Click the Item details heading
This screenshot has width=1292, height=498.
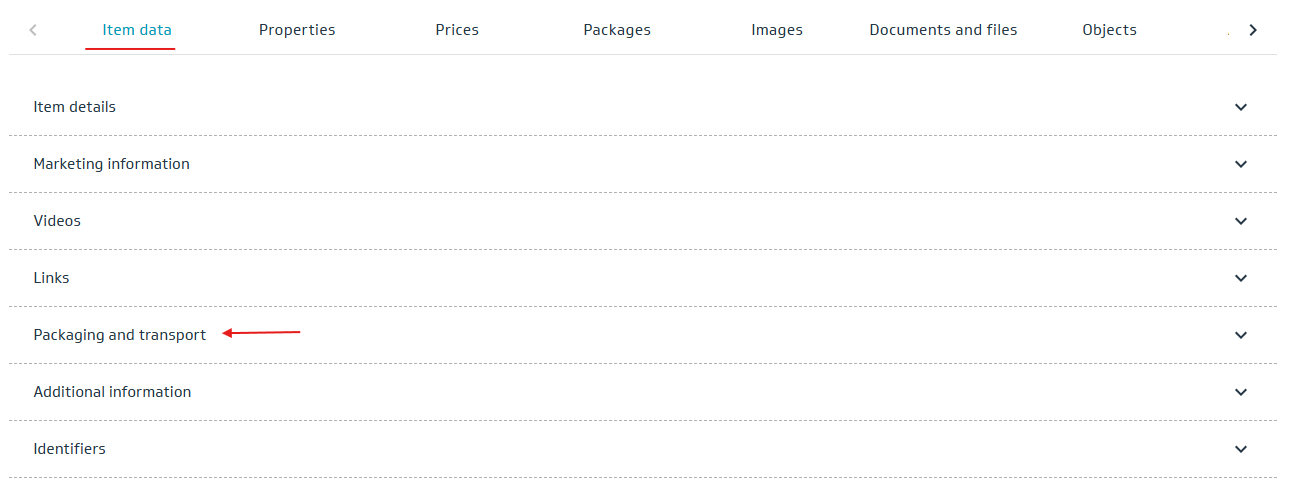click(x=75, y=107)
